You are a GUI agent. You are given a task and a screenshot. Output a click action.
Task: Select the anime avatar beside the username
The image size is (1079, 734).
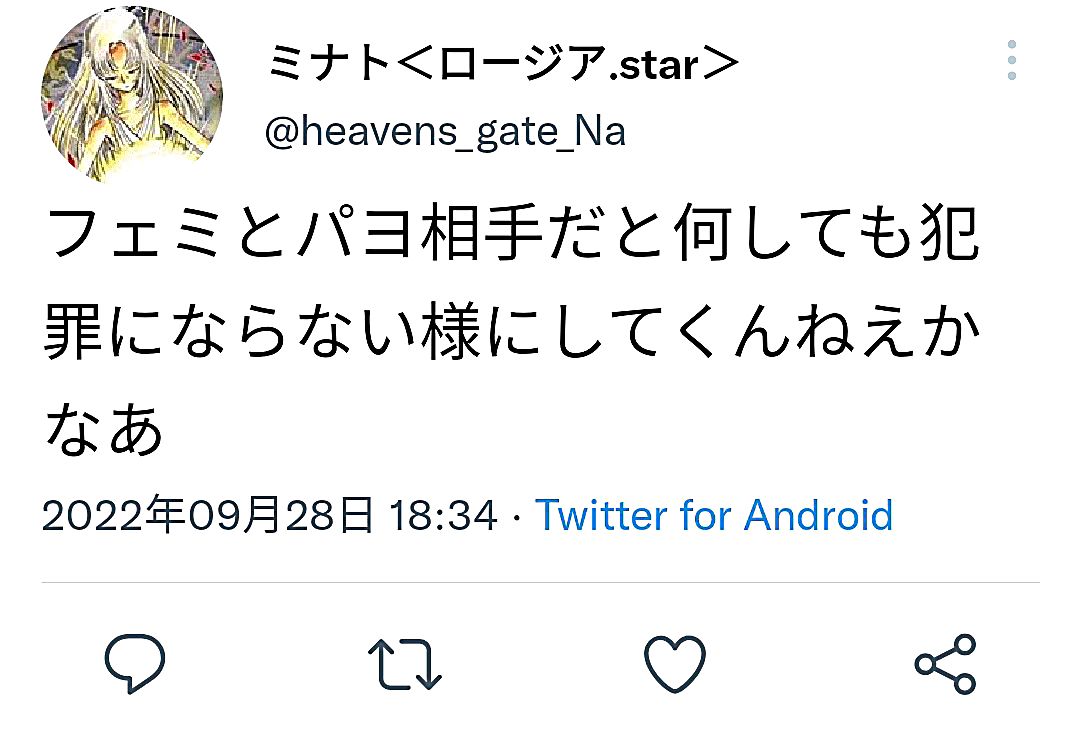132,94
